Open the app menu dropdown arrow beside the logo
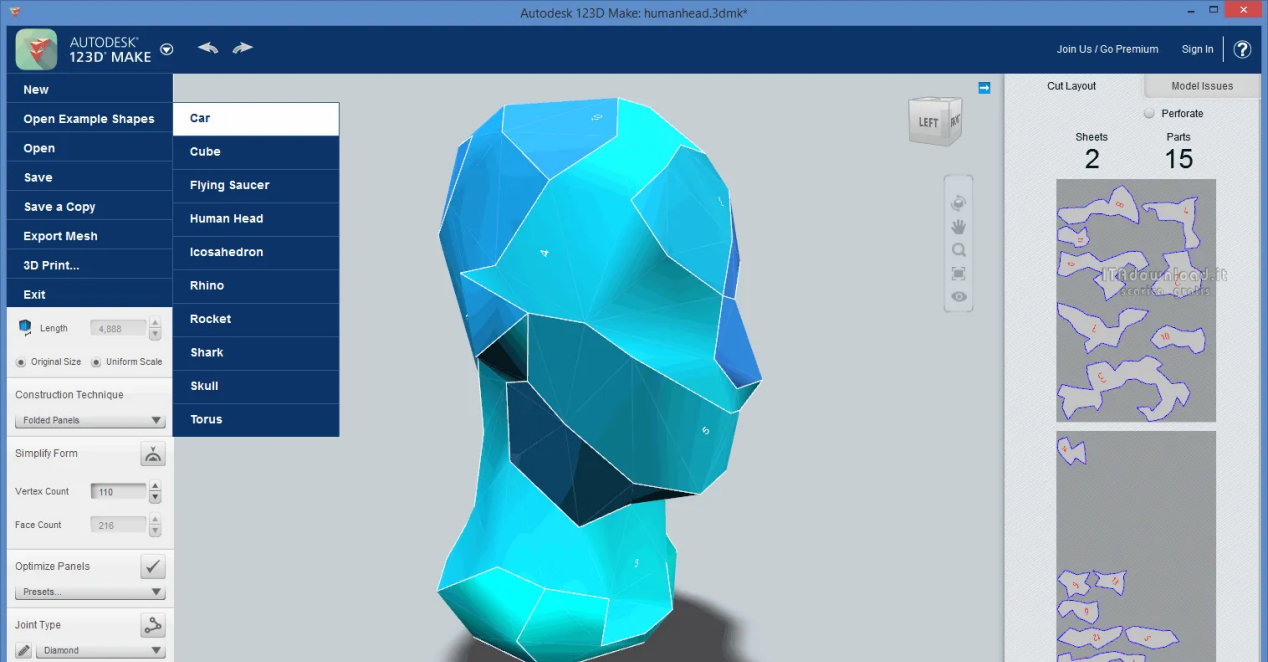 (167, 49)
